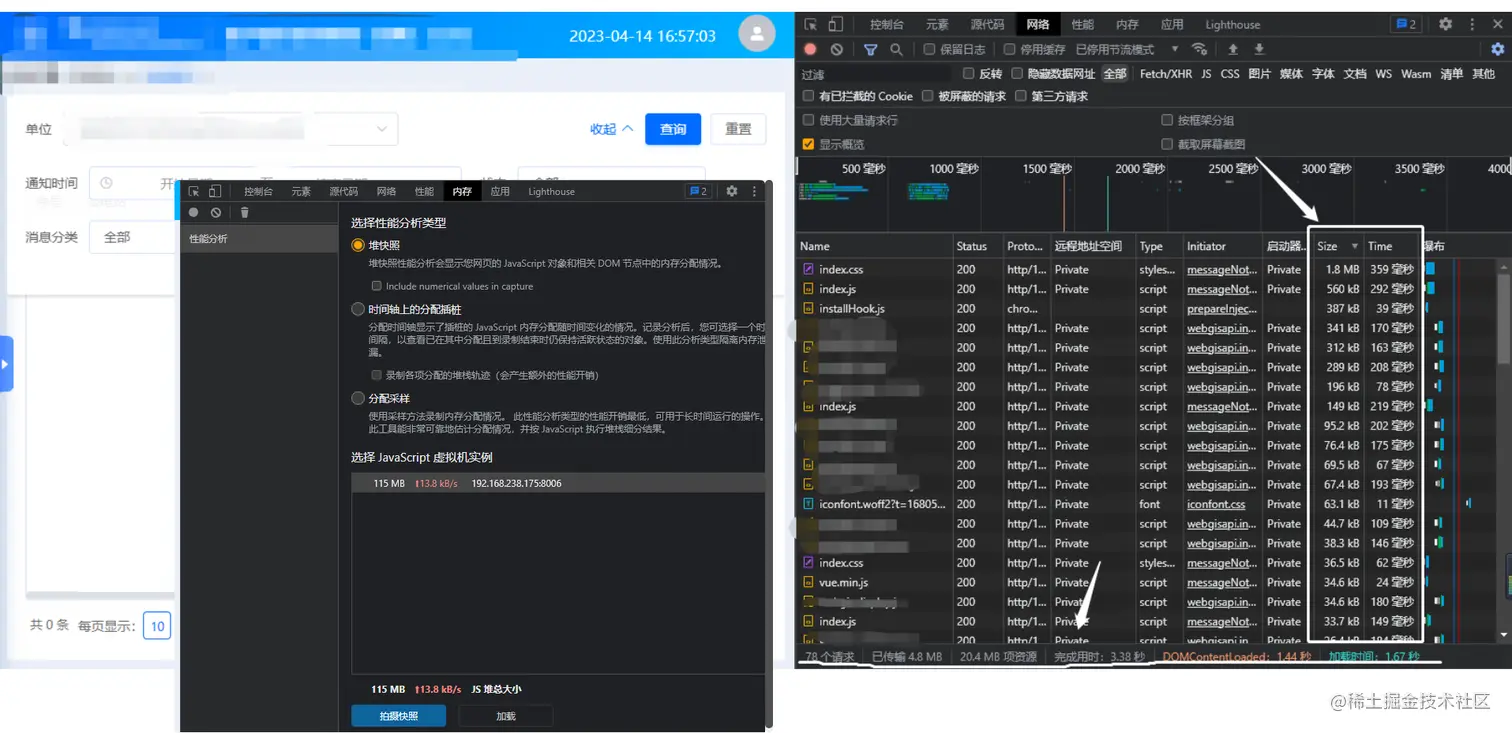Filter requests by CSS type
Viewport: 1512px width, 733px height.
click(1230, 73)
